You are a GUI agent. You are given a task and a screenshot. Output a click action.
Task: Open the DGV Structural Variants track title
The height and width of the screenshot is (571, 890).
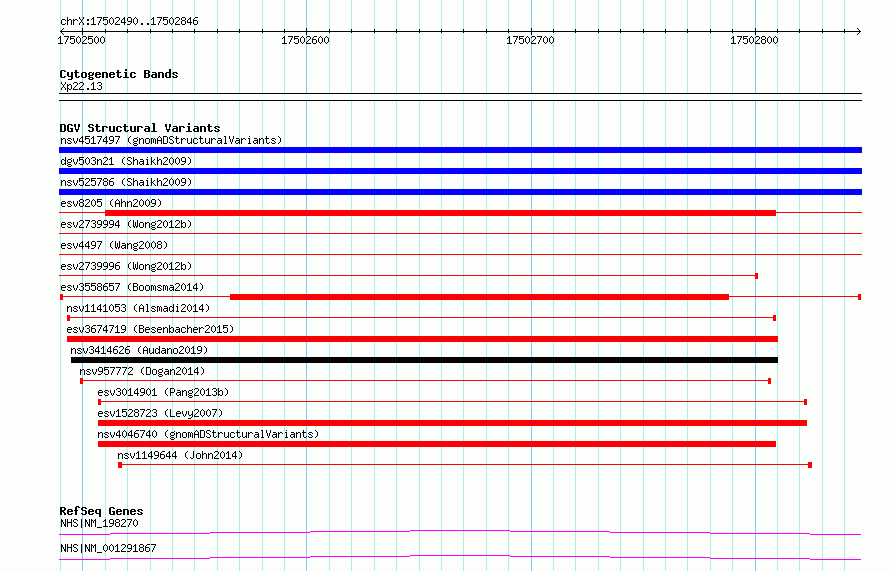click(140, 128)
